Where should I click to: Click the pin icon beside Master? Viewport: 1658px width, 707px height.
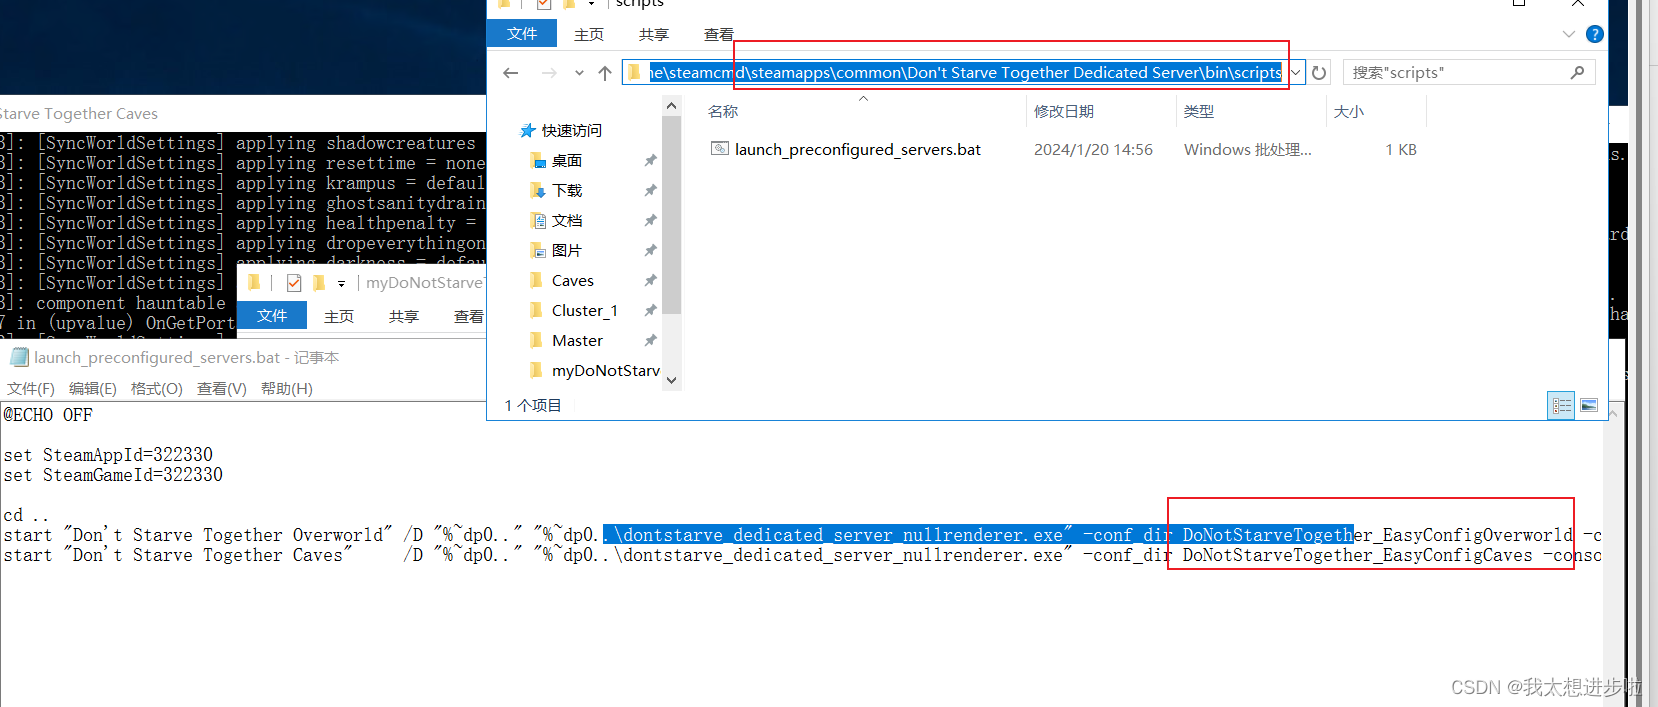pos(650,341)
